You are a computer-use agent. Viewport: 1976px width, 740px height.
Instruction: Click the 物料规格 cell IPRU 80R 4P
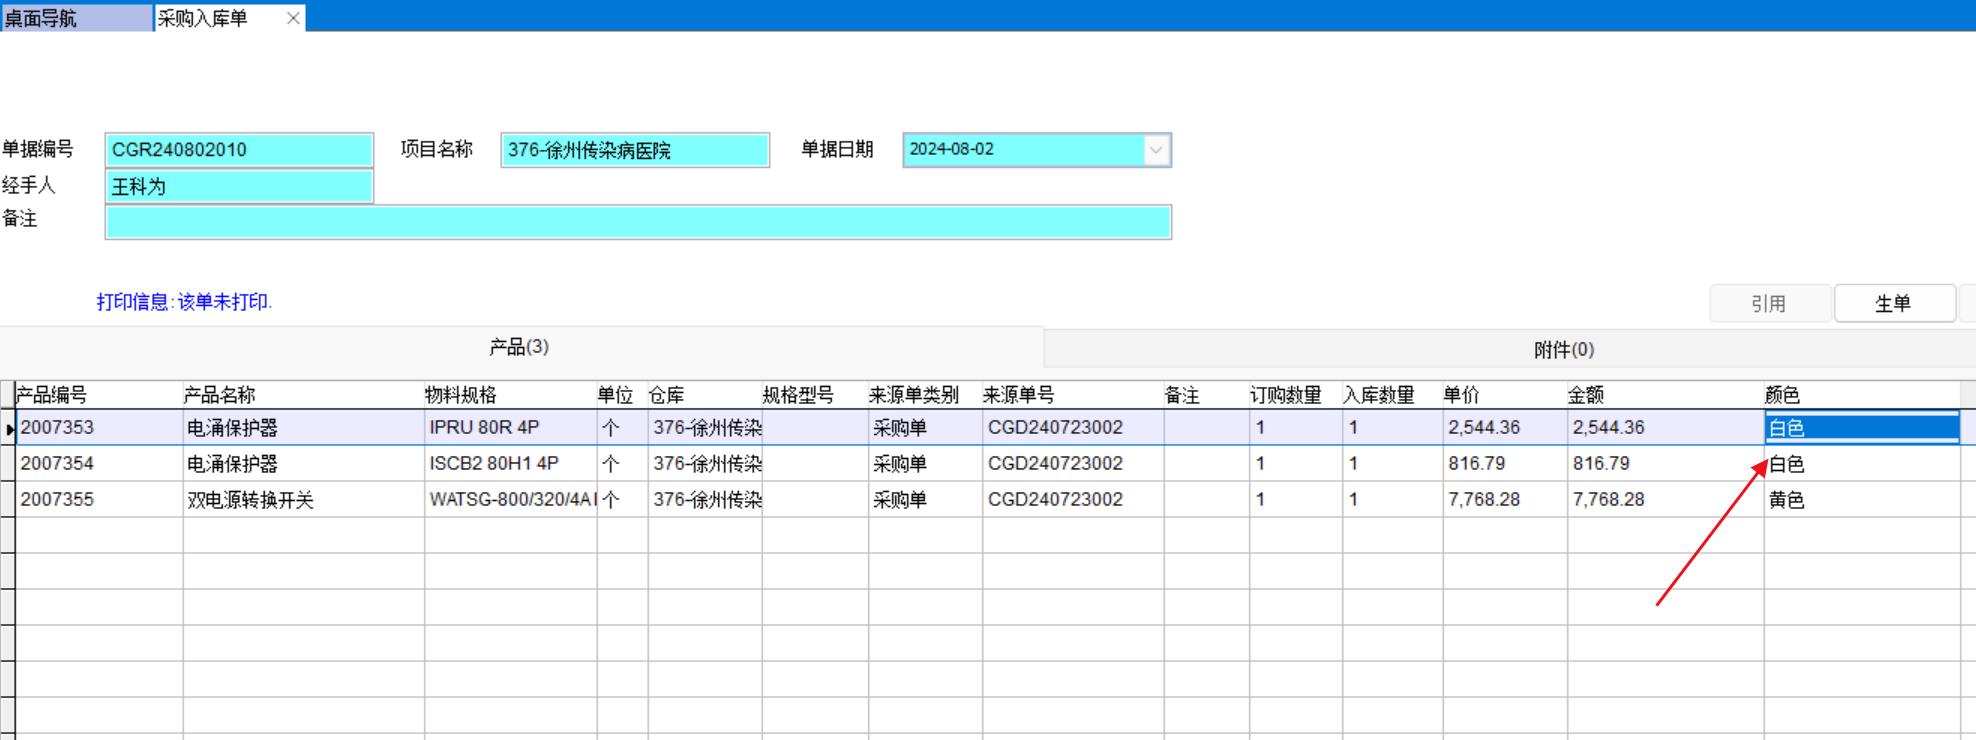click(510, 428)
